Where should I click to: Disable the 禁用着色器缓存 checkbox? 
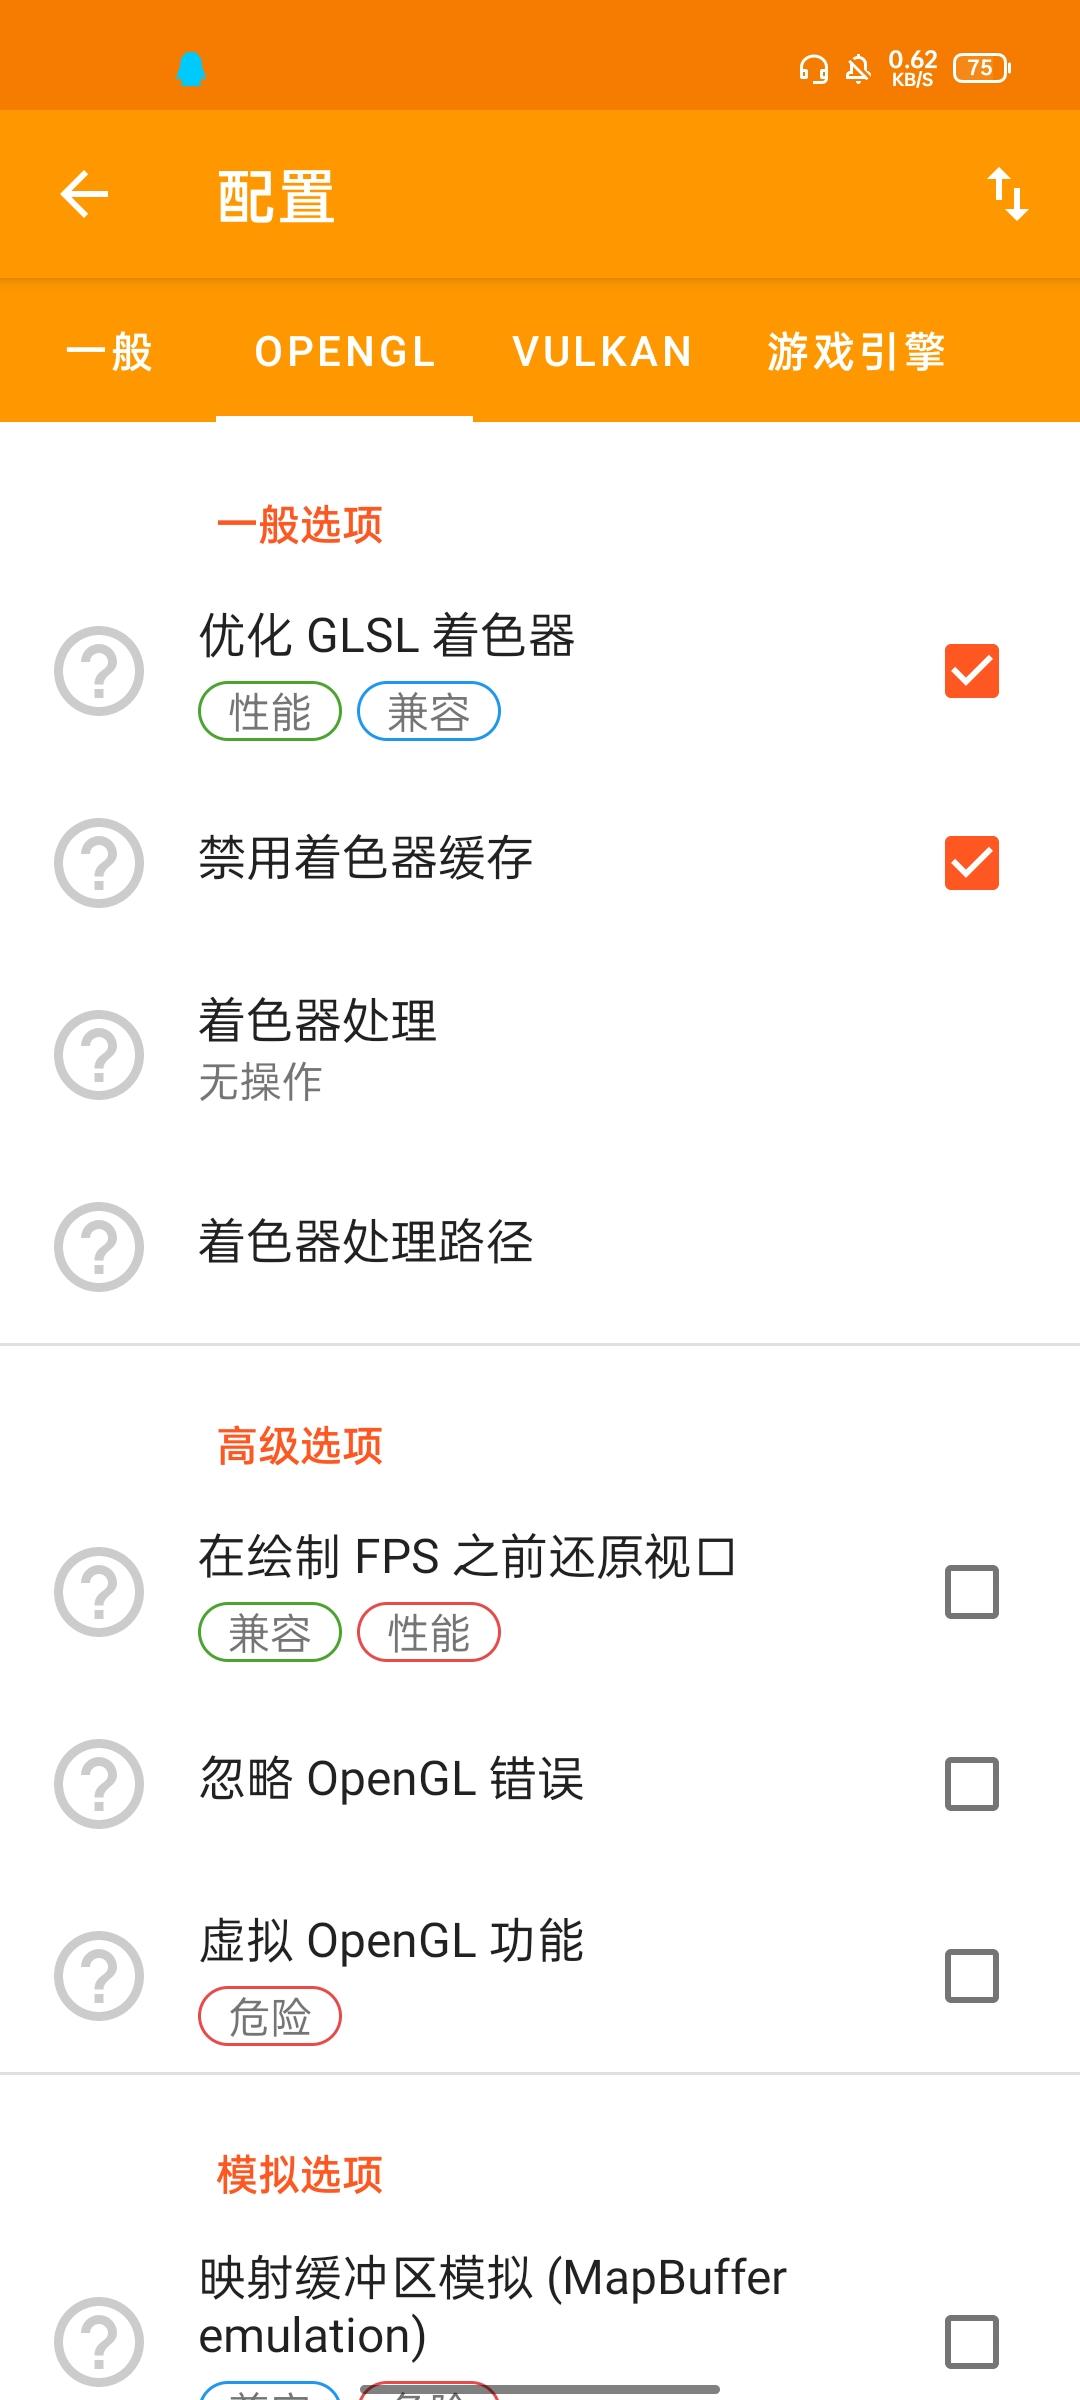(972, 863)
